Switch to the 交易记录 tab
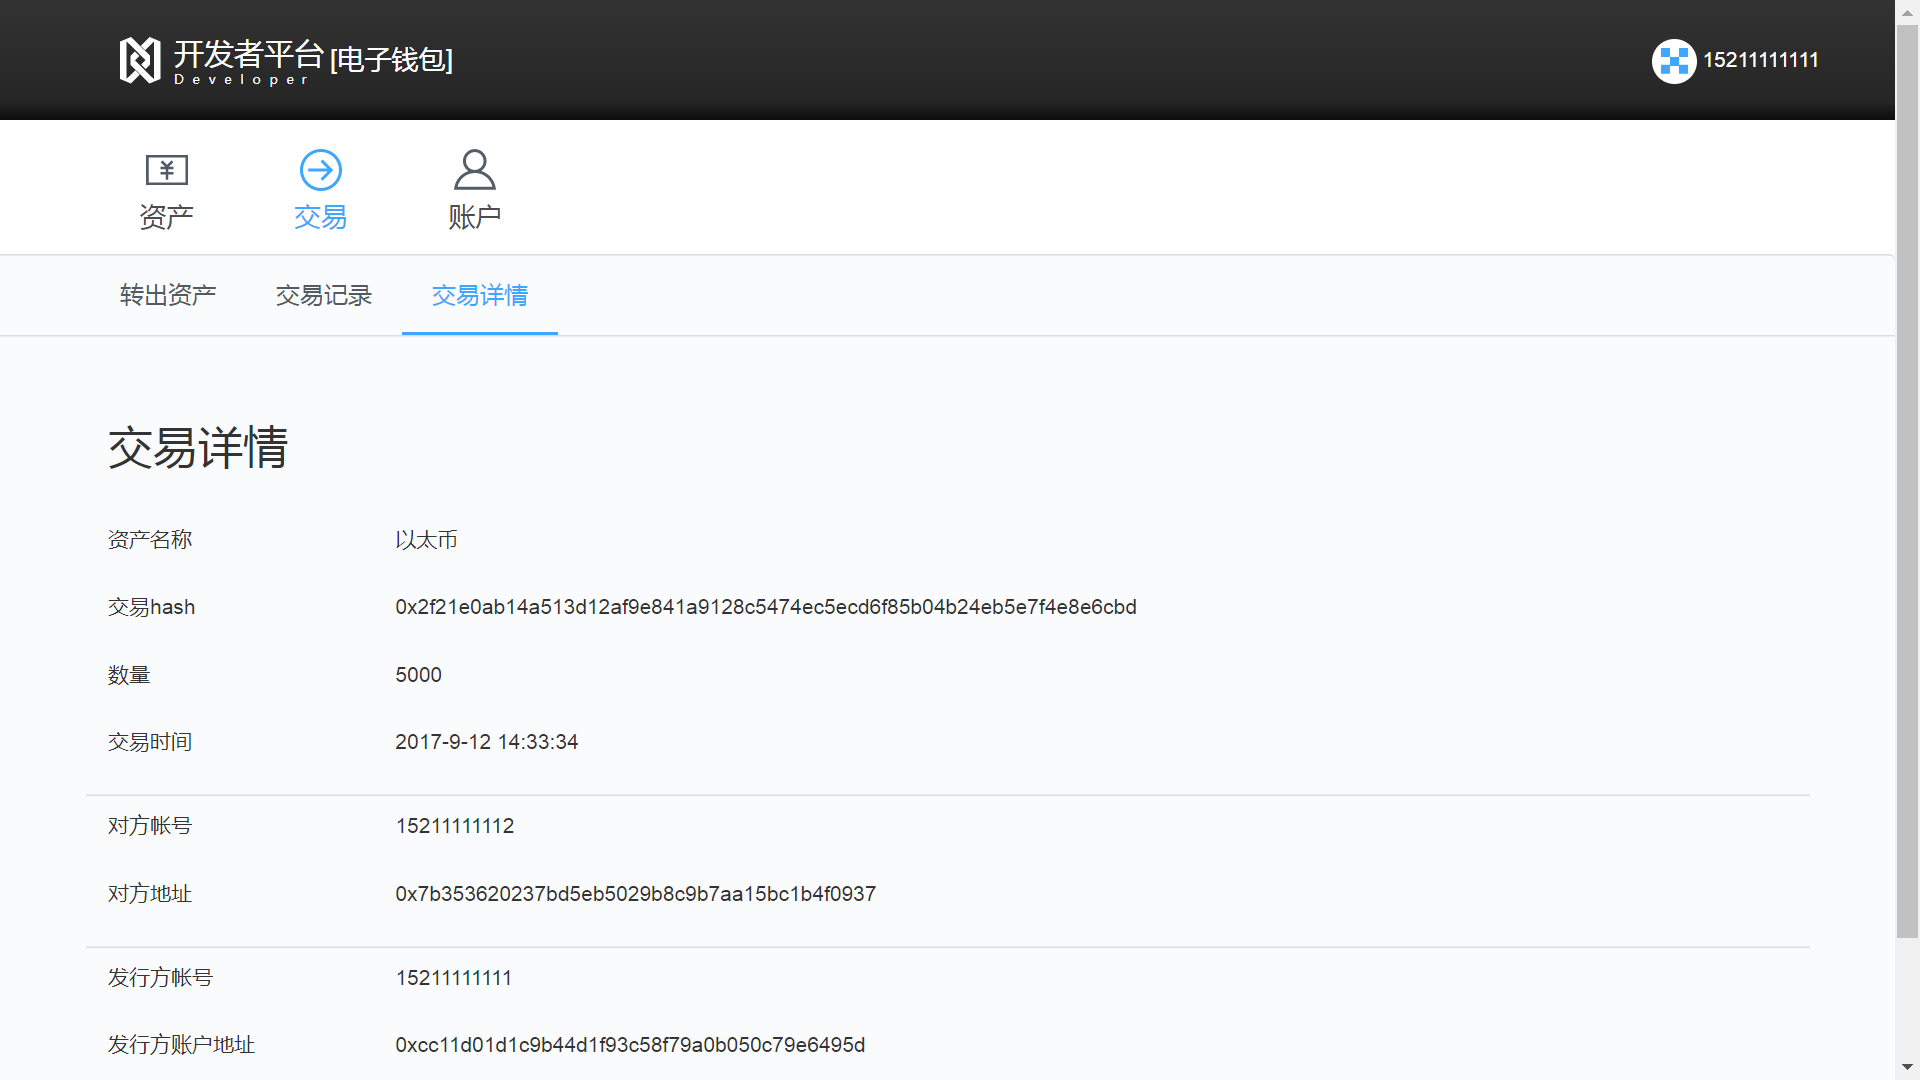The image size is (1920, 1080). [323, 295]
